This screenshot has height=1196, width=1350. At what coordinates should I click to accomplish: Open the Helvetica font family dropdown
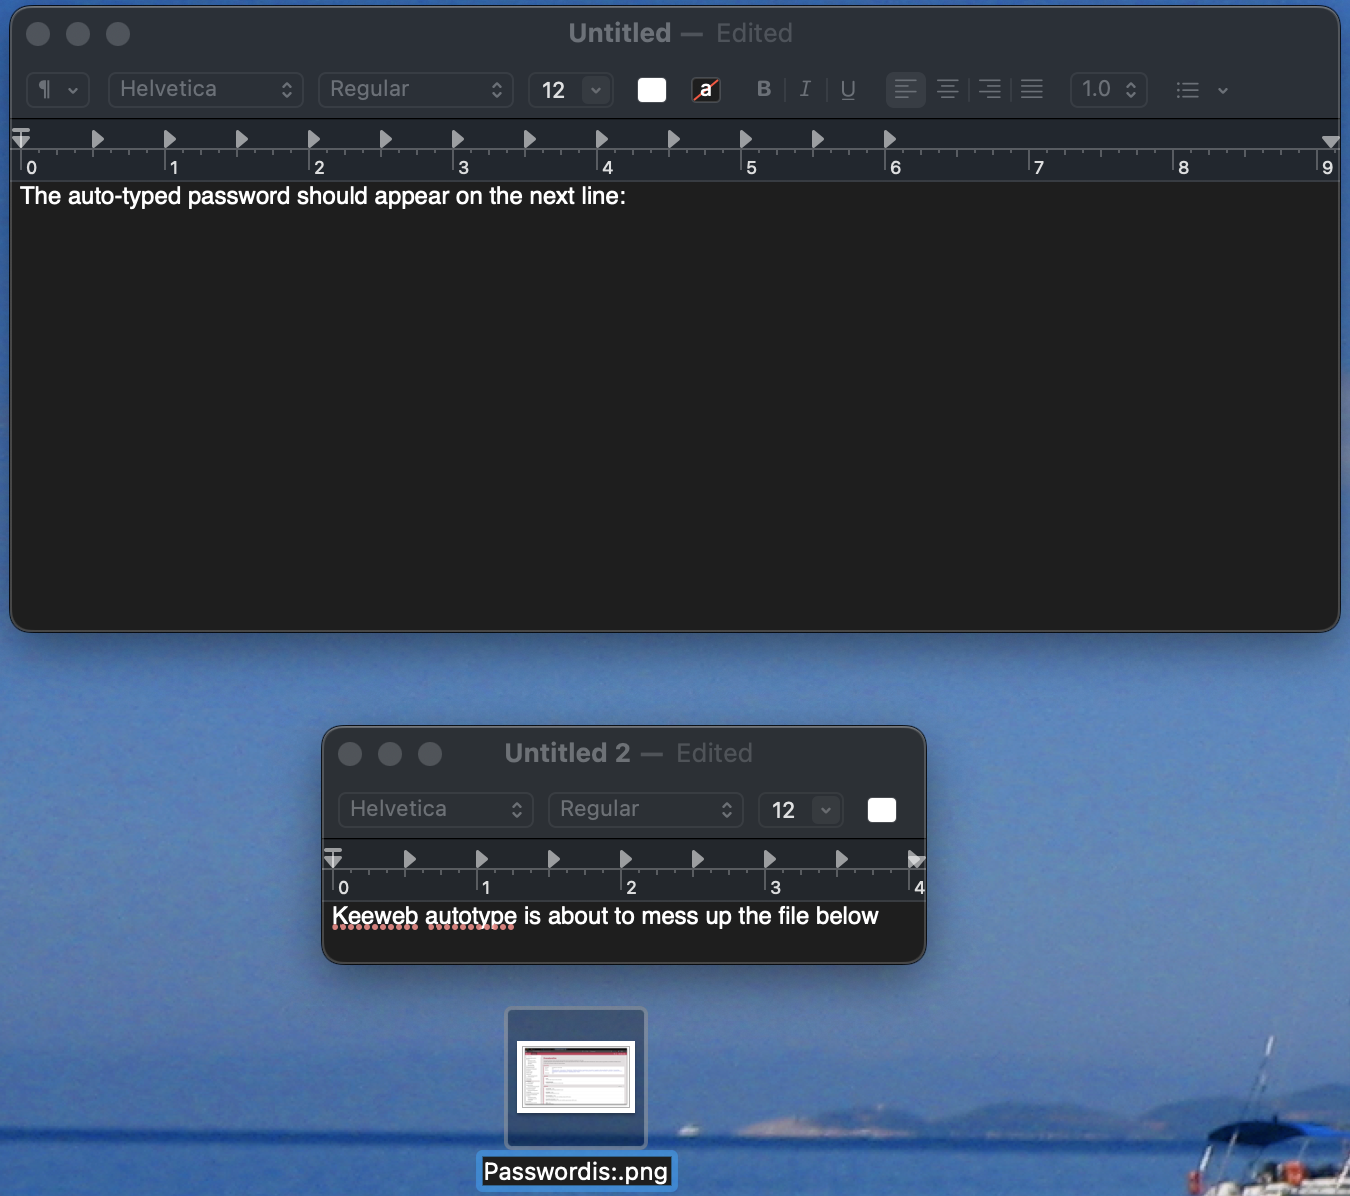(205, 89)
